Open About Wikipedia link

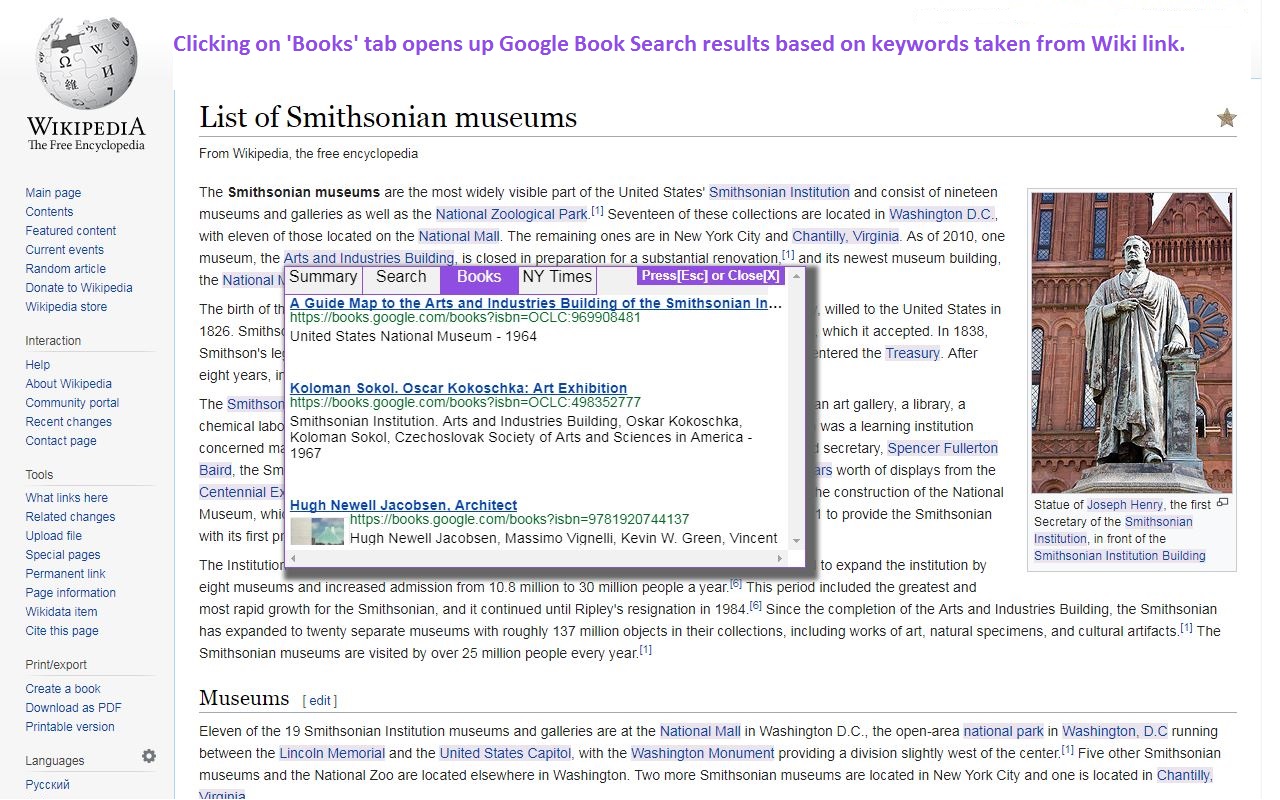point(69,384)
